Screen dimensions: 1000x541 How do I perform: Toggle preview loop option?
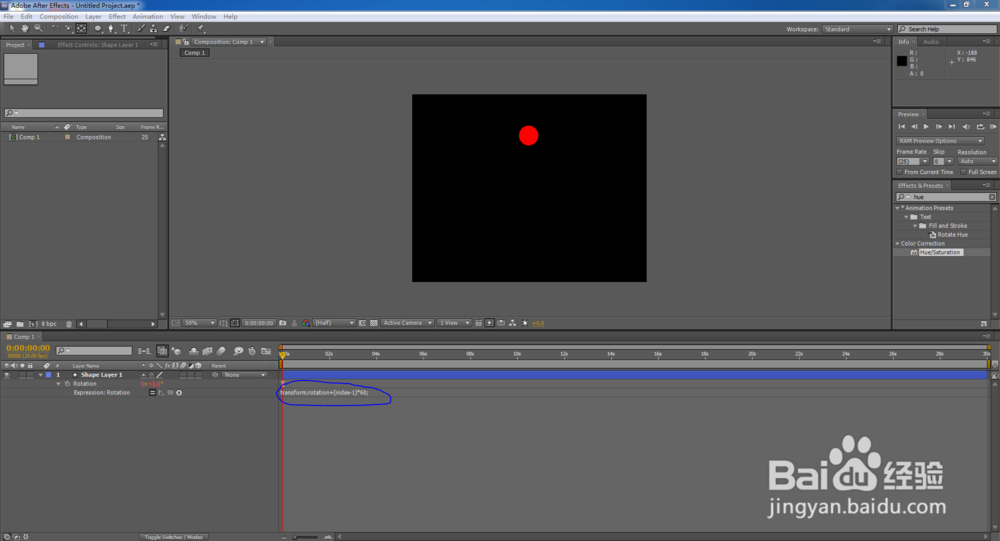pyautogui.click(x=981, y=126)
